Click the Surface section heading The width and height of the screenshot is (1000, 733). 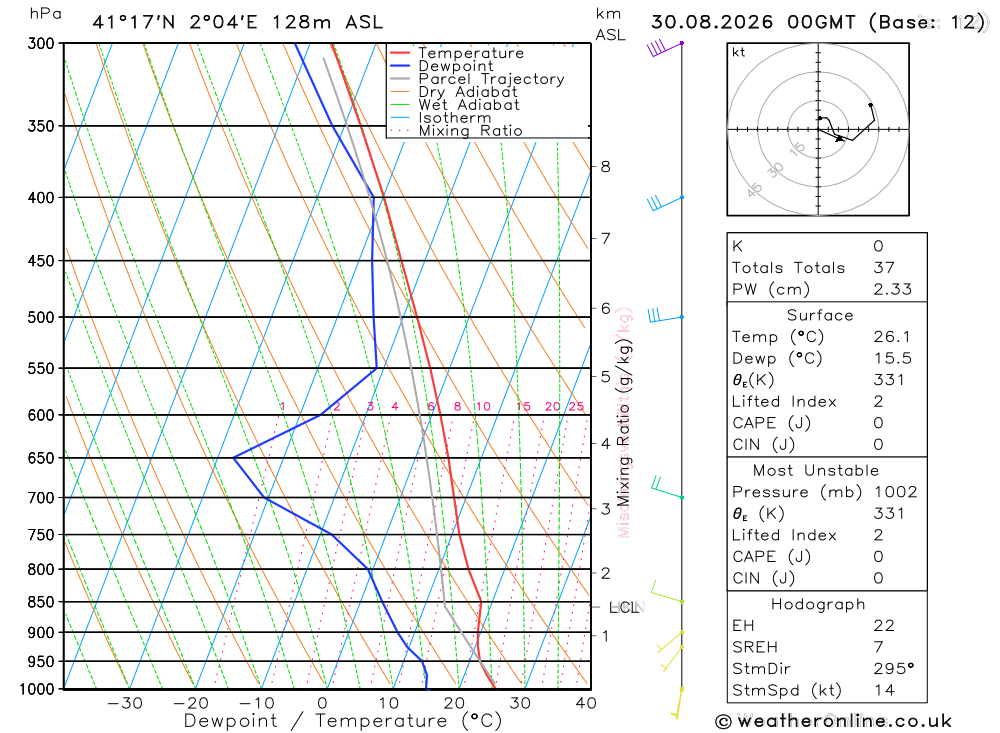[820, 315]
